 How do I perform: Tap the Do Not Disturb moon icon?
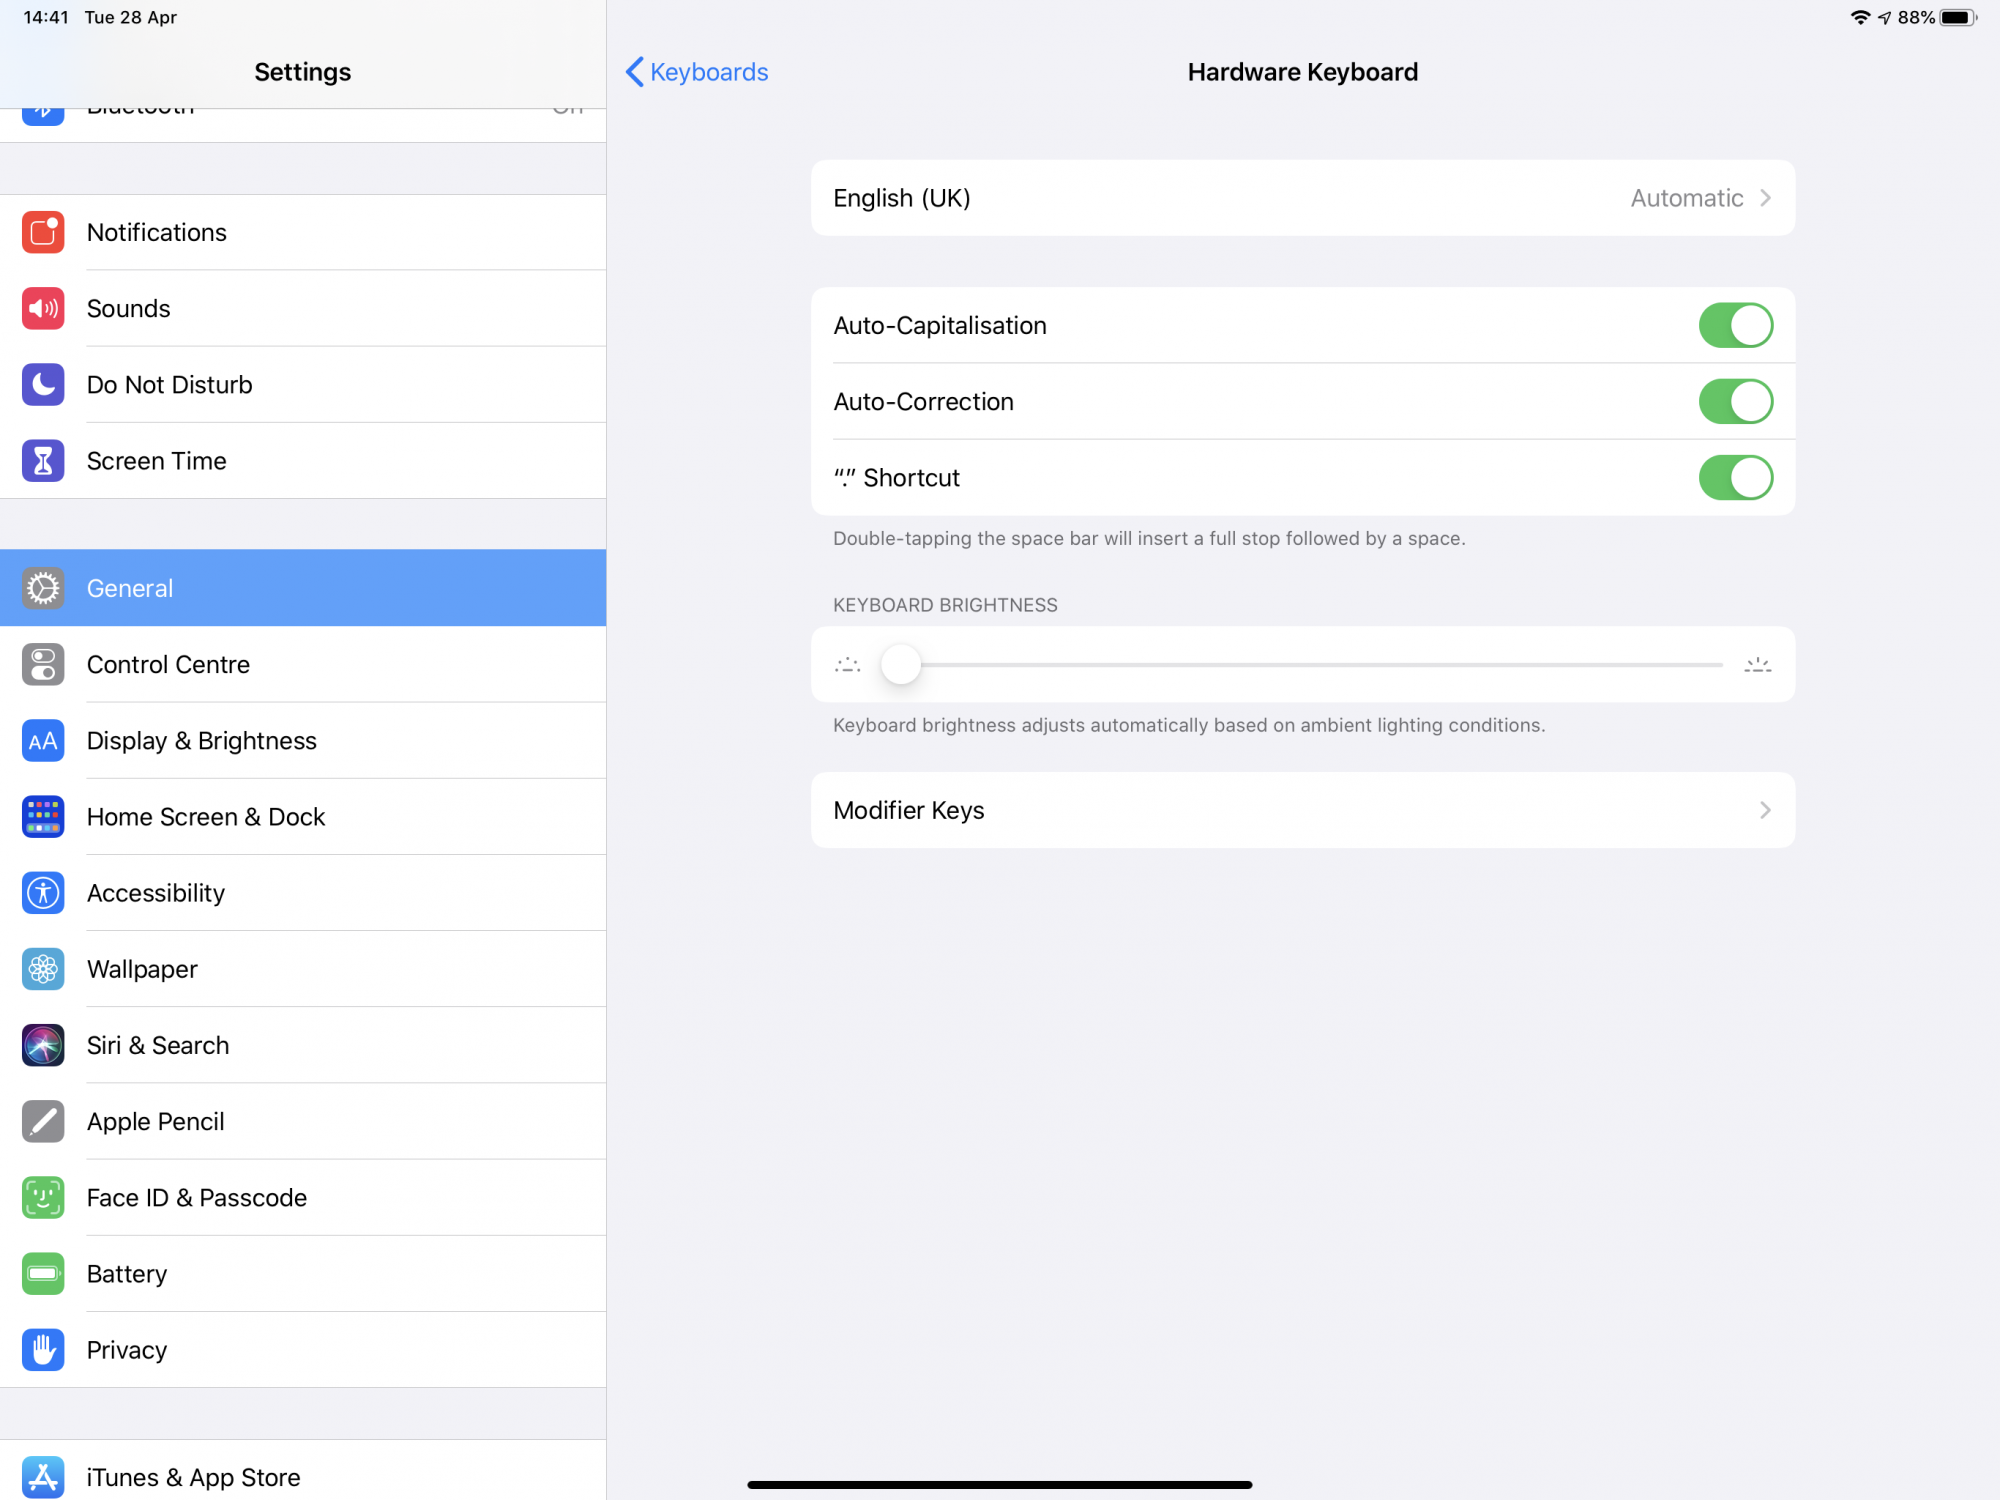click(x=43, y=384)
